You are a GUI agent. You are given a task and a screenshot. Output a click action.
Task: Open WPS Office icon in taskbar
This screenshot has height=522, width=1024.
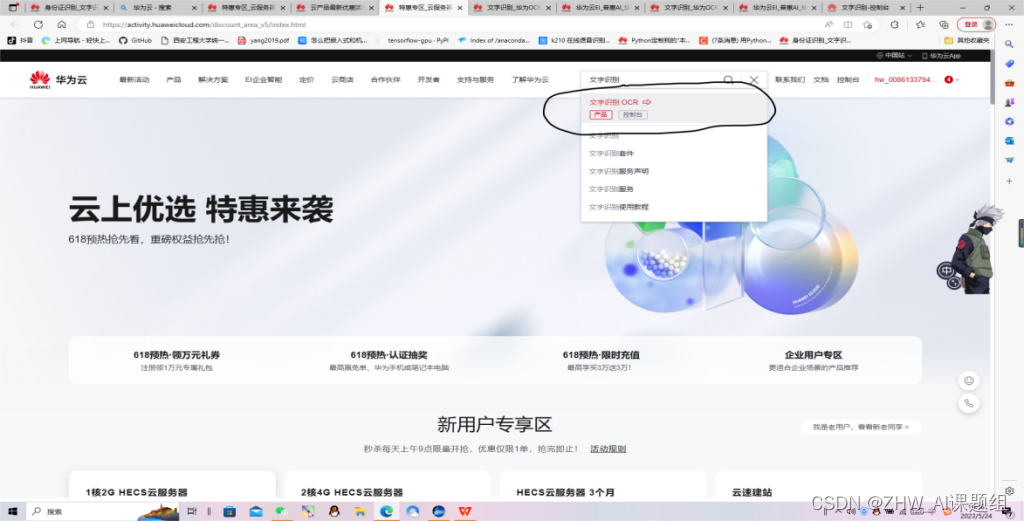click(464, 512)
